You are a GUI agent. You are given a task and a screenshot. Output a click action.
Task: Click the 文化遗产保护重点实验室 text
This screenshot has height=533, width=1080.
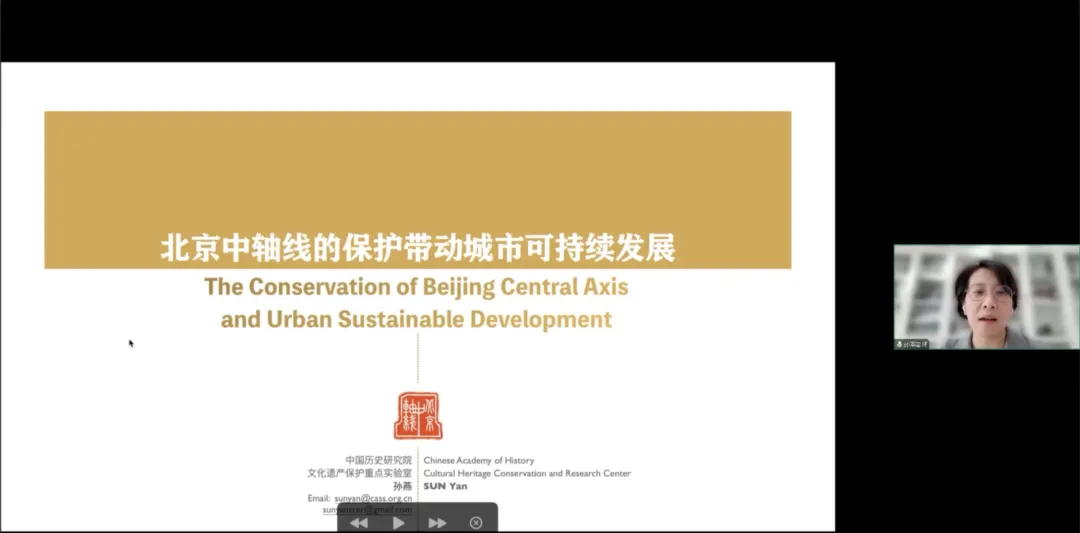(x=360, y=473)
